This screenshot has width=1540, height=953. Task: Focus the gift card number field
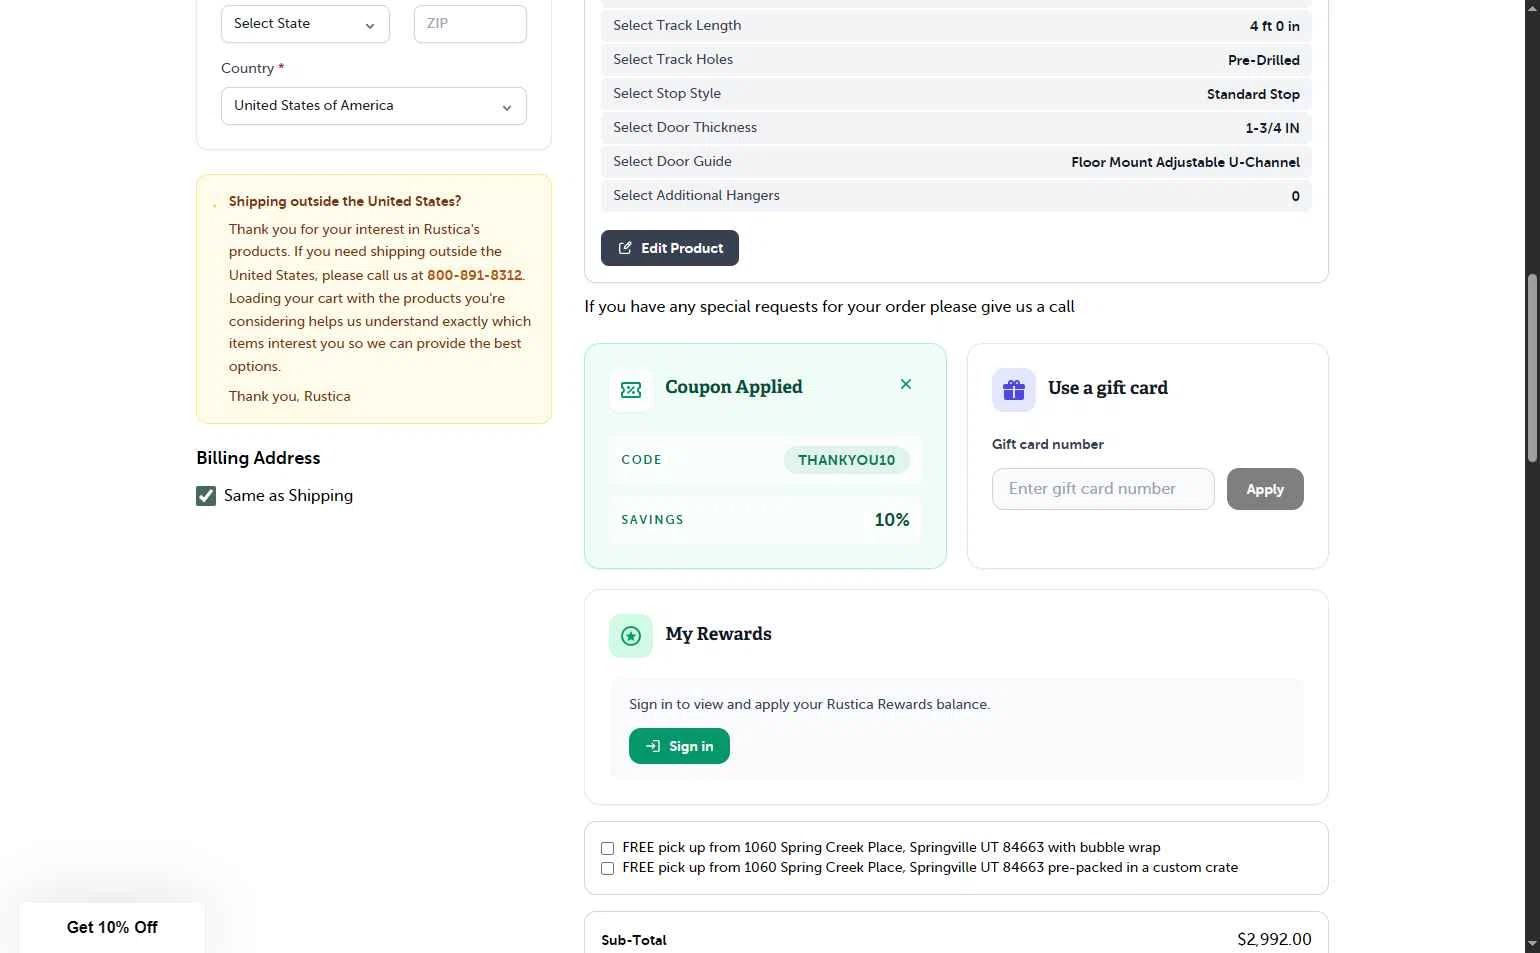(x=1103, y=489)
